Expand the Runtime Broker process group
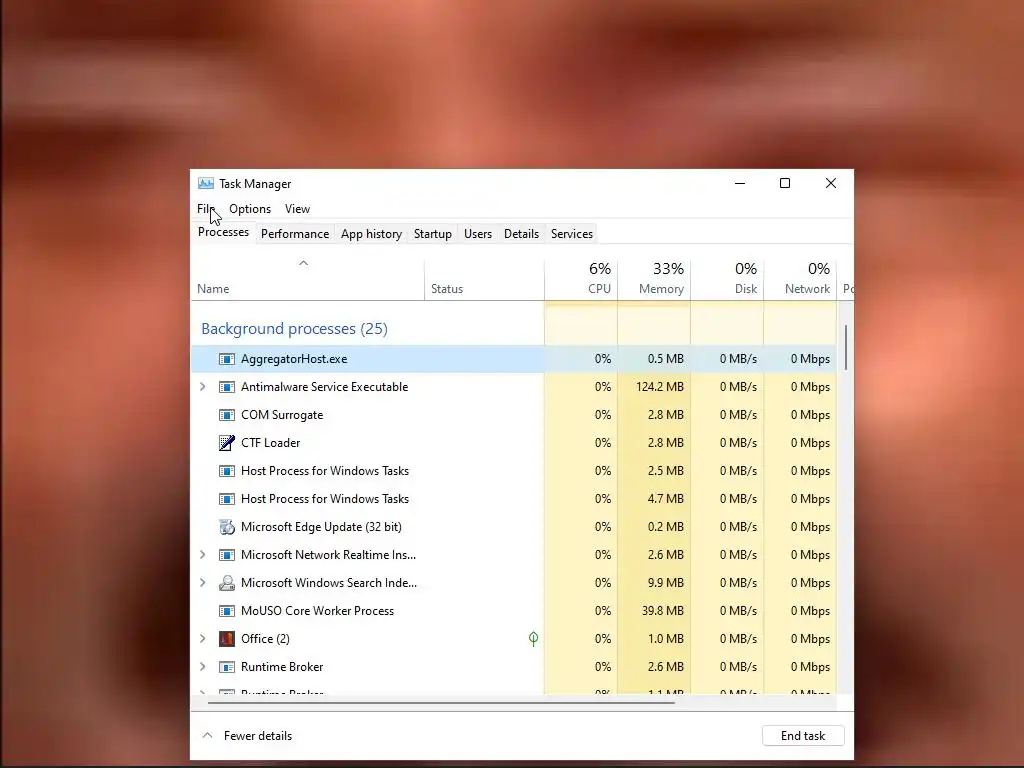The image size is (1024, 768). pos(202,667)
